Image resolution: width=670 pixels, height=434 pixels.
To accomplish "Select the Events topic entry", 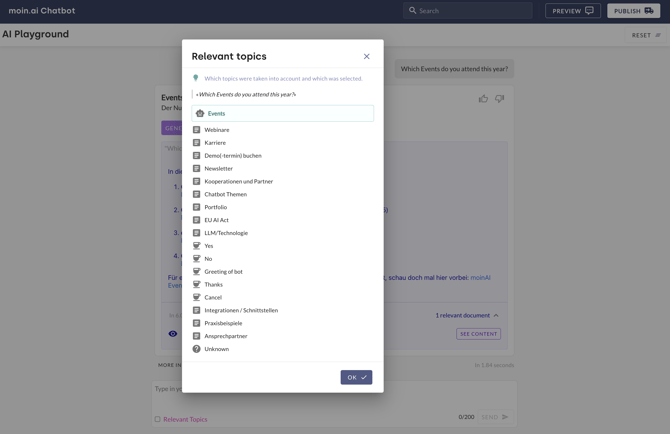I will (282, 114).
